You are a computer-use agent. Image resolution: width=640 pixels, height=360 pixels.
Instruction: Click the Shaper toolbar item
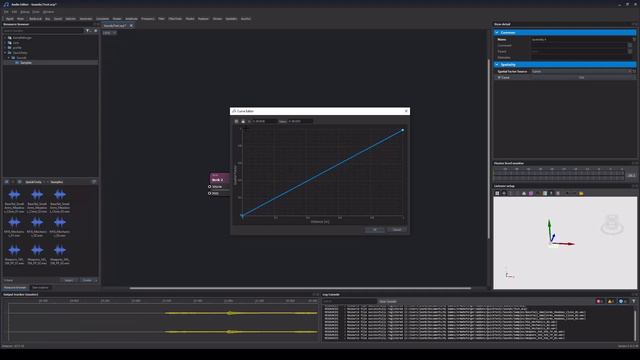(x=117, y=19)
